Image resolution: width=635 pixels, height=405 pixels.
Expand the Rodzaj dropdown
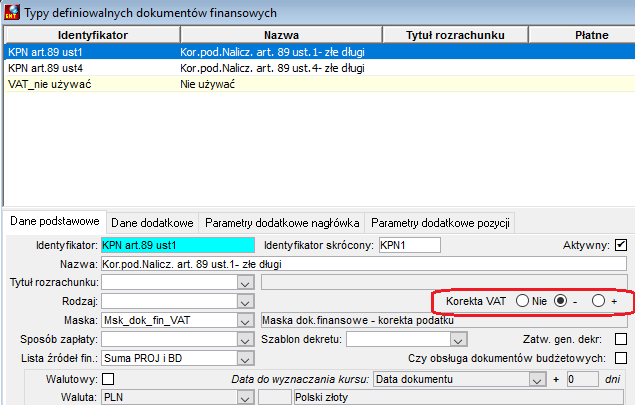click(x=245, y=302)
